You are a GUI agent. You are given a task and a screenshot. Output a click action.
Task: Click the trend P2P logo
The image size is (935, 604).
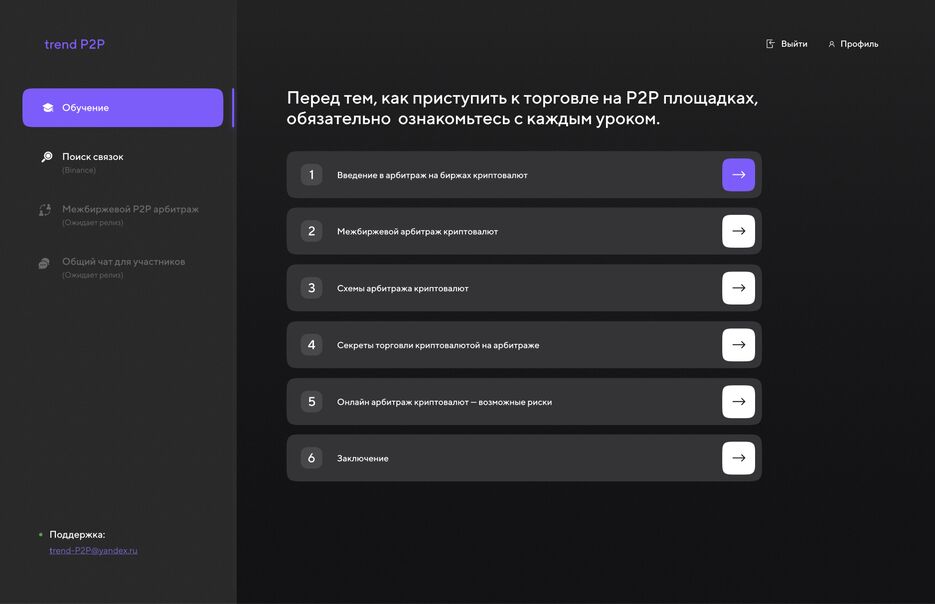(x=75, y=44)
